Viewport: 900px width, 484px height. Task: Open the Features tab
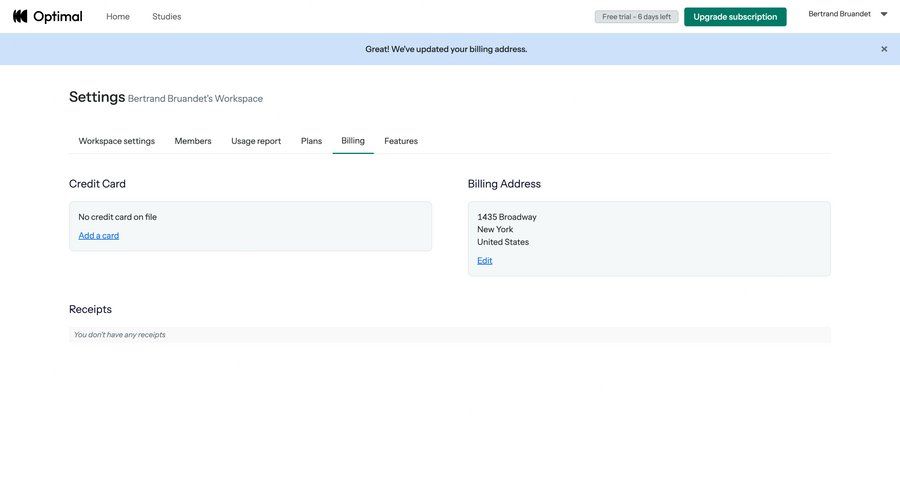coord(401,141)
